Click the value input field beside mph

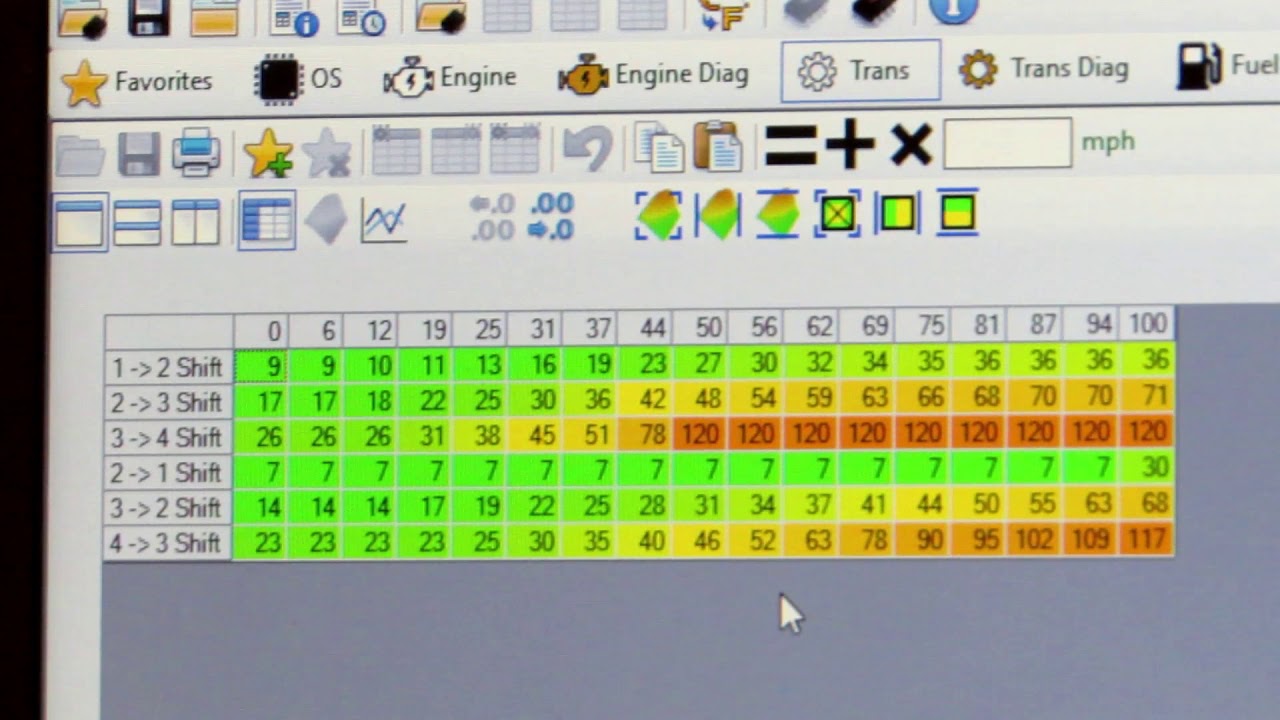click(x=1007, y=144)
